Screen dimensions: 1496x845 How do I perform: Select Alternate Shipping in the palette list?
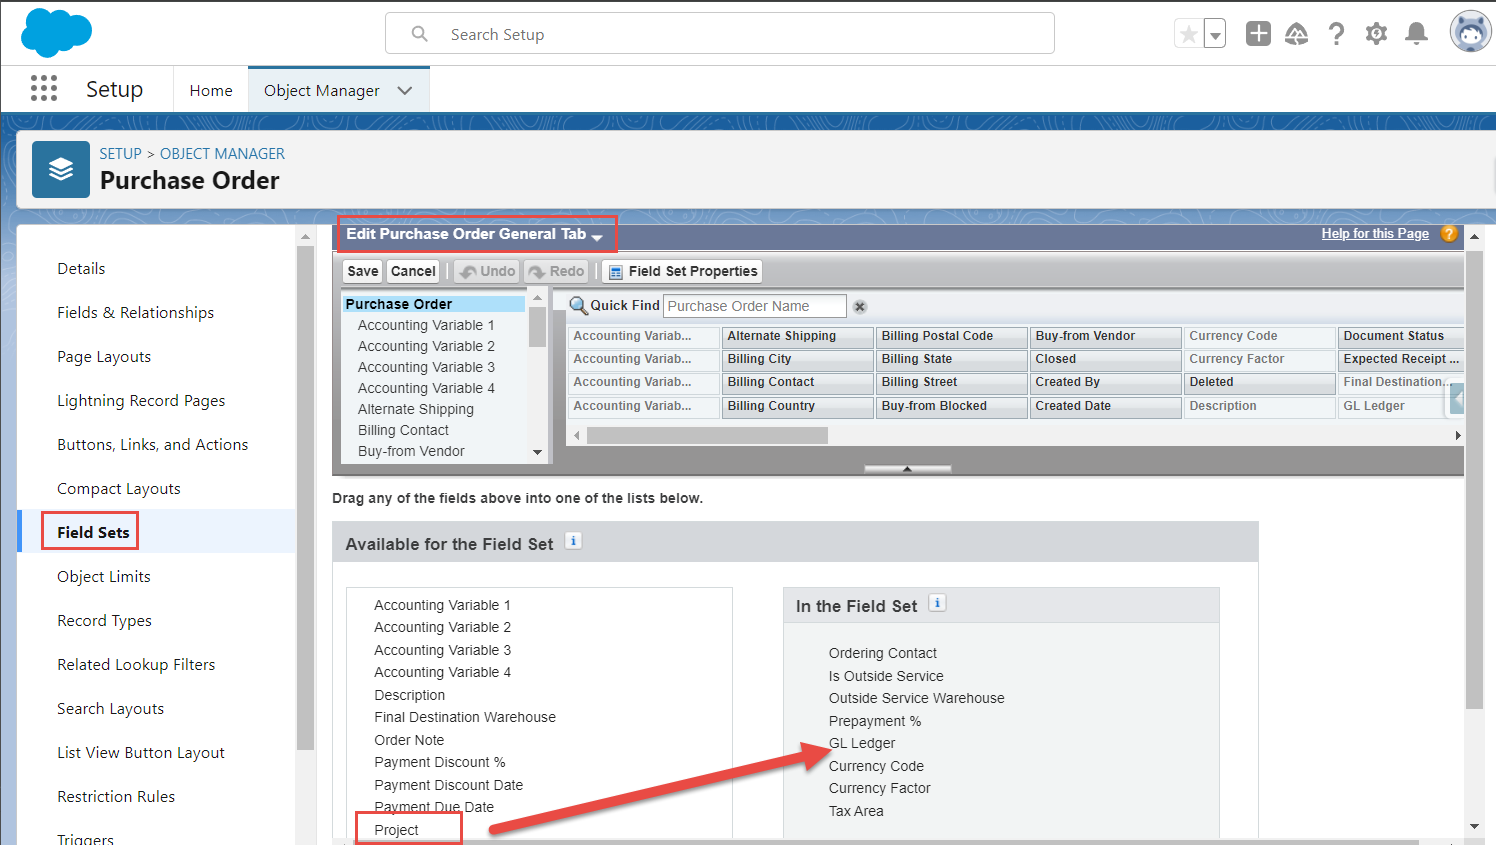pos(416,409)
